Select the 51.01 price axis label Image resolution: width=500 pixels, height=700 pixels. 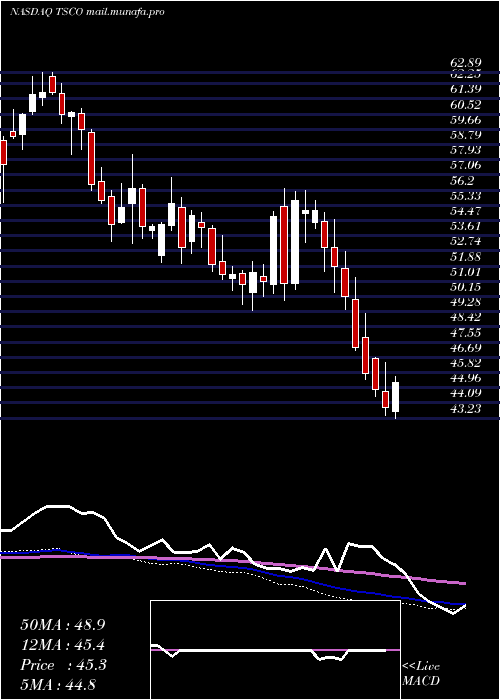click(x=466, y=271)
